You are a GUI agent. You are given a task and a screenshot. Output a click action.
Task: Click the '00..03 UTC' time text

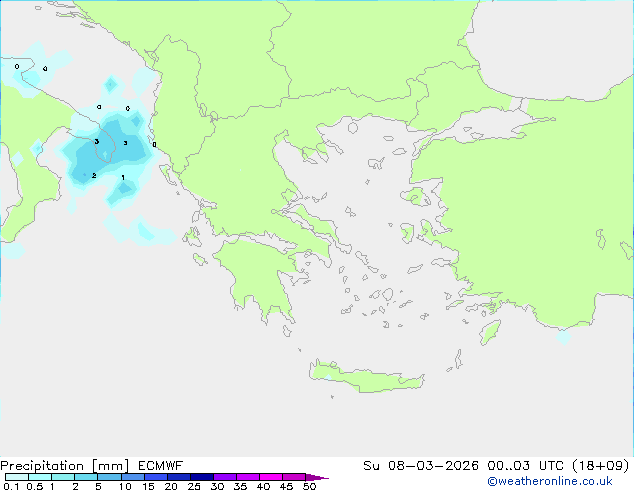pyautogui.click(x=525, y=466)
